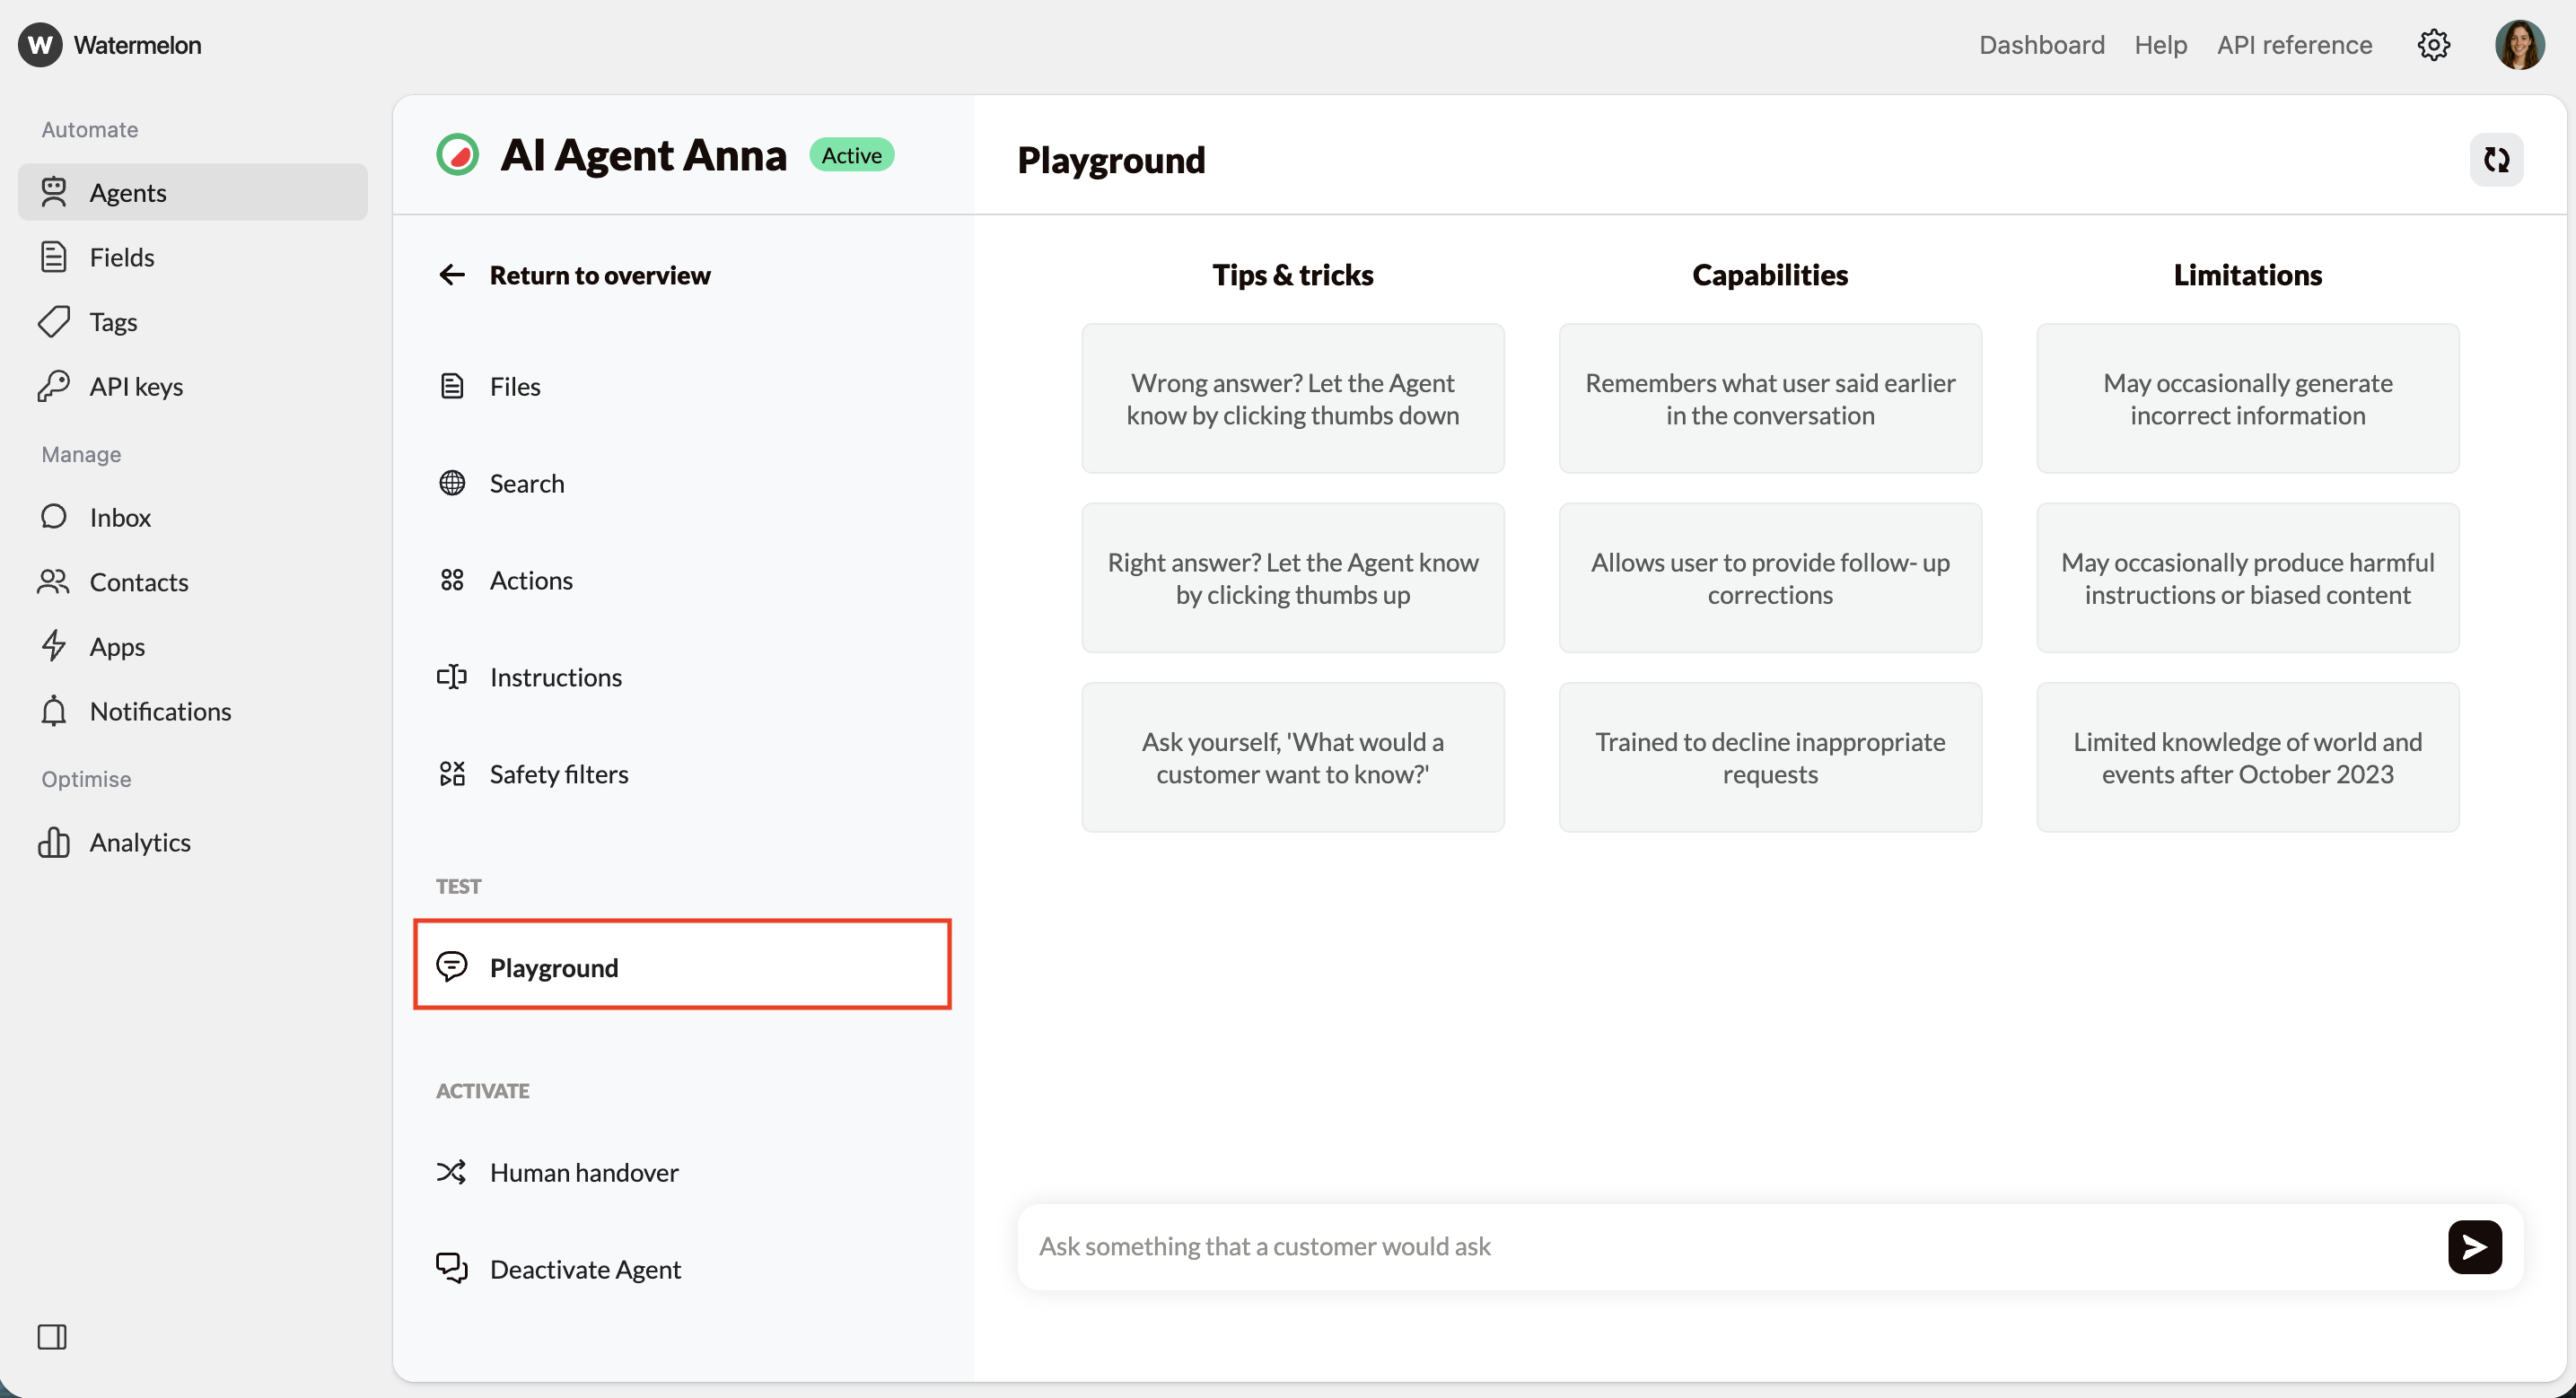Select Safety filters for the agent
Screen dimensions: 2576x1398
point(559,772)
